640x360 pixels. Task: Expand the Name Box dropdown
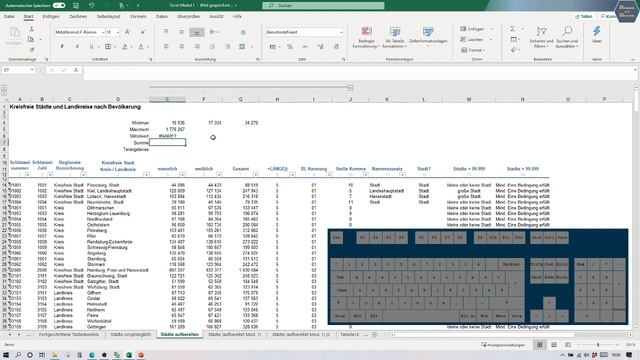point(32,70)
